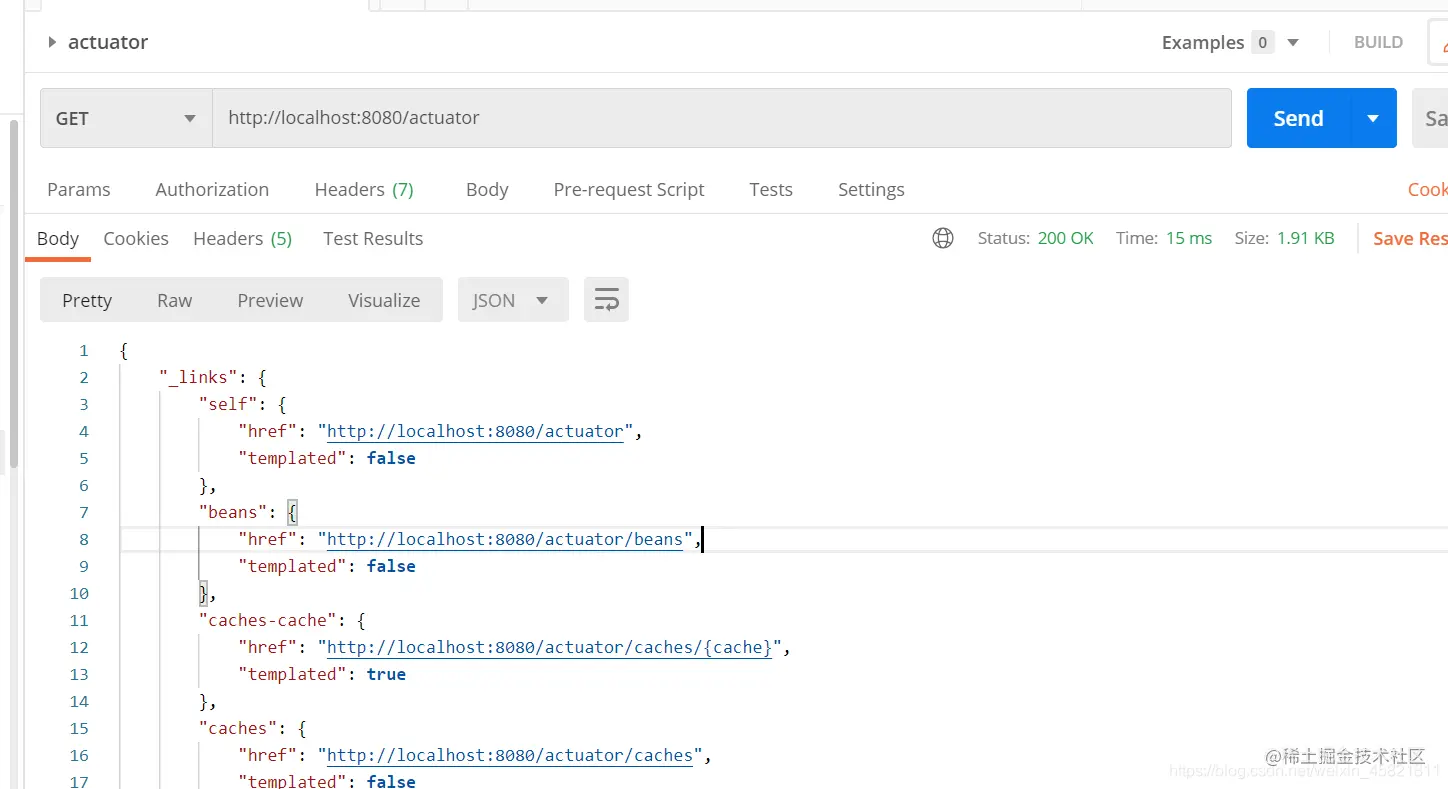Send the request
The height and width of the screenshot is (789, 1448).
(x=1298, y=118)
